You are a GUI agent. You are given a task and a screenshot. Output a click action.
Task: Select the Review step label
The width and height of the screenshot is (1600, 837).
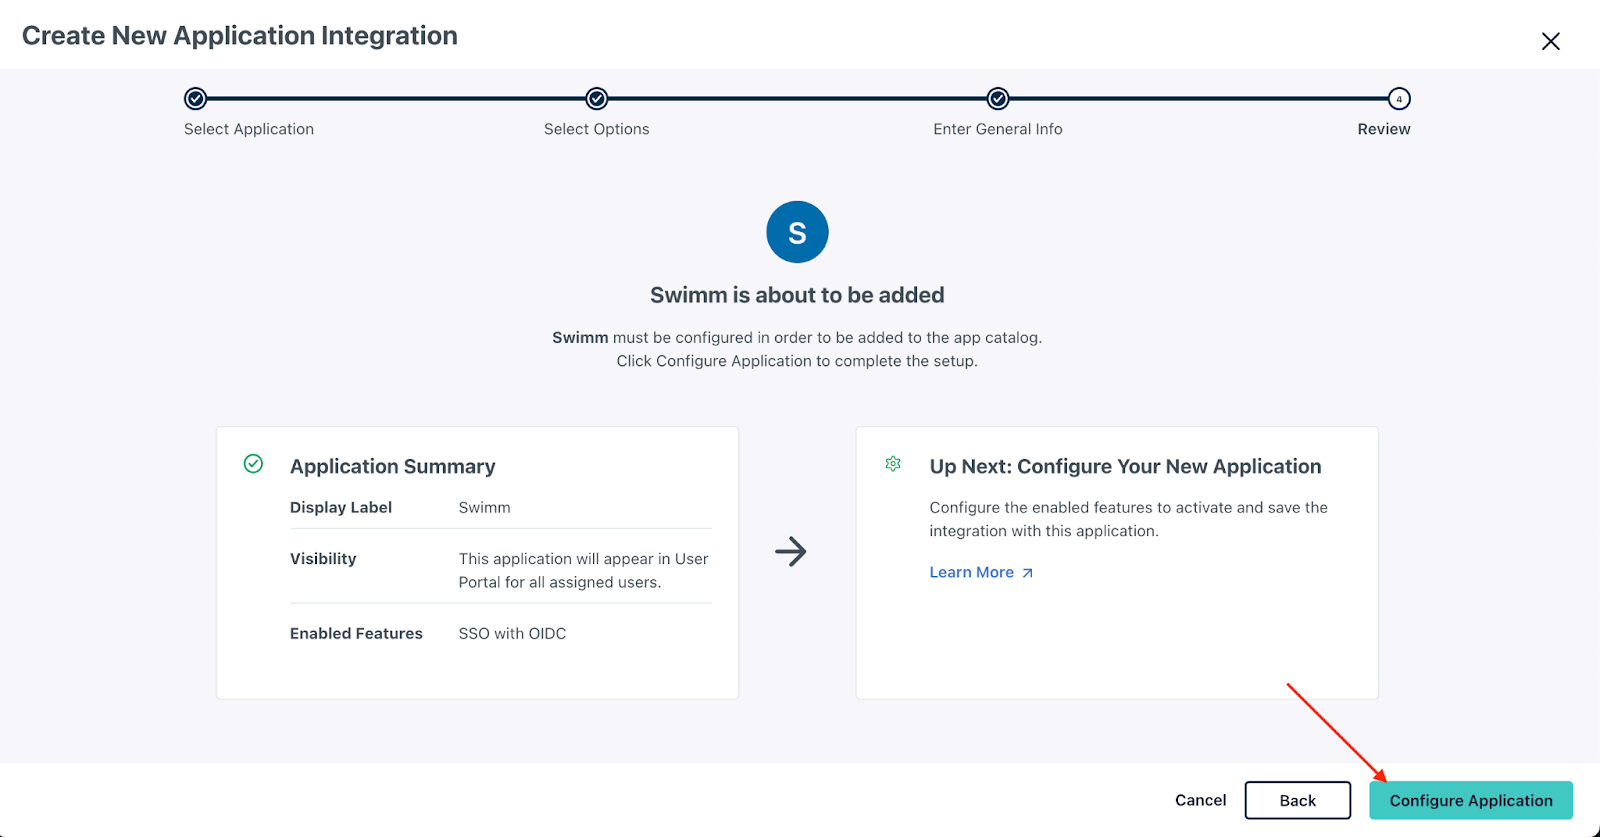(1384, 129)
